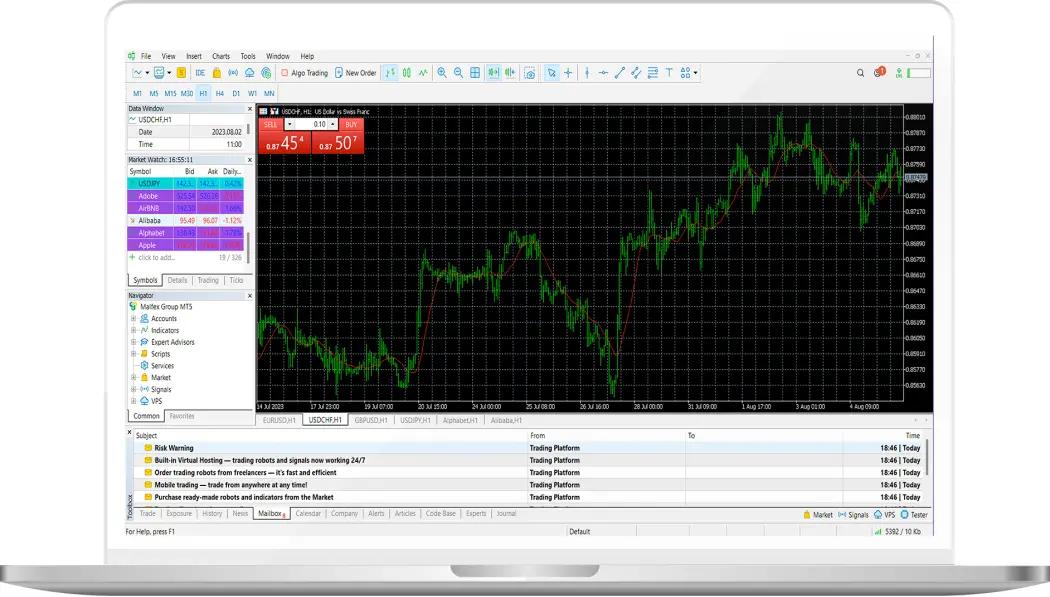Toggle the Algo Trading button
1050x597 pixels.
[x=304, y=73]
